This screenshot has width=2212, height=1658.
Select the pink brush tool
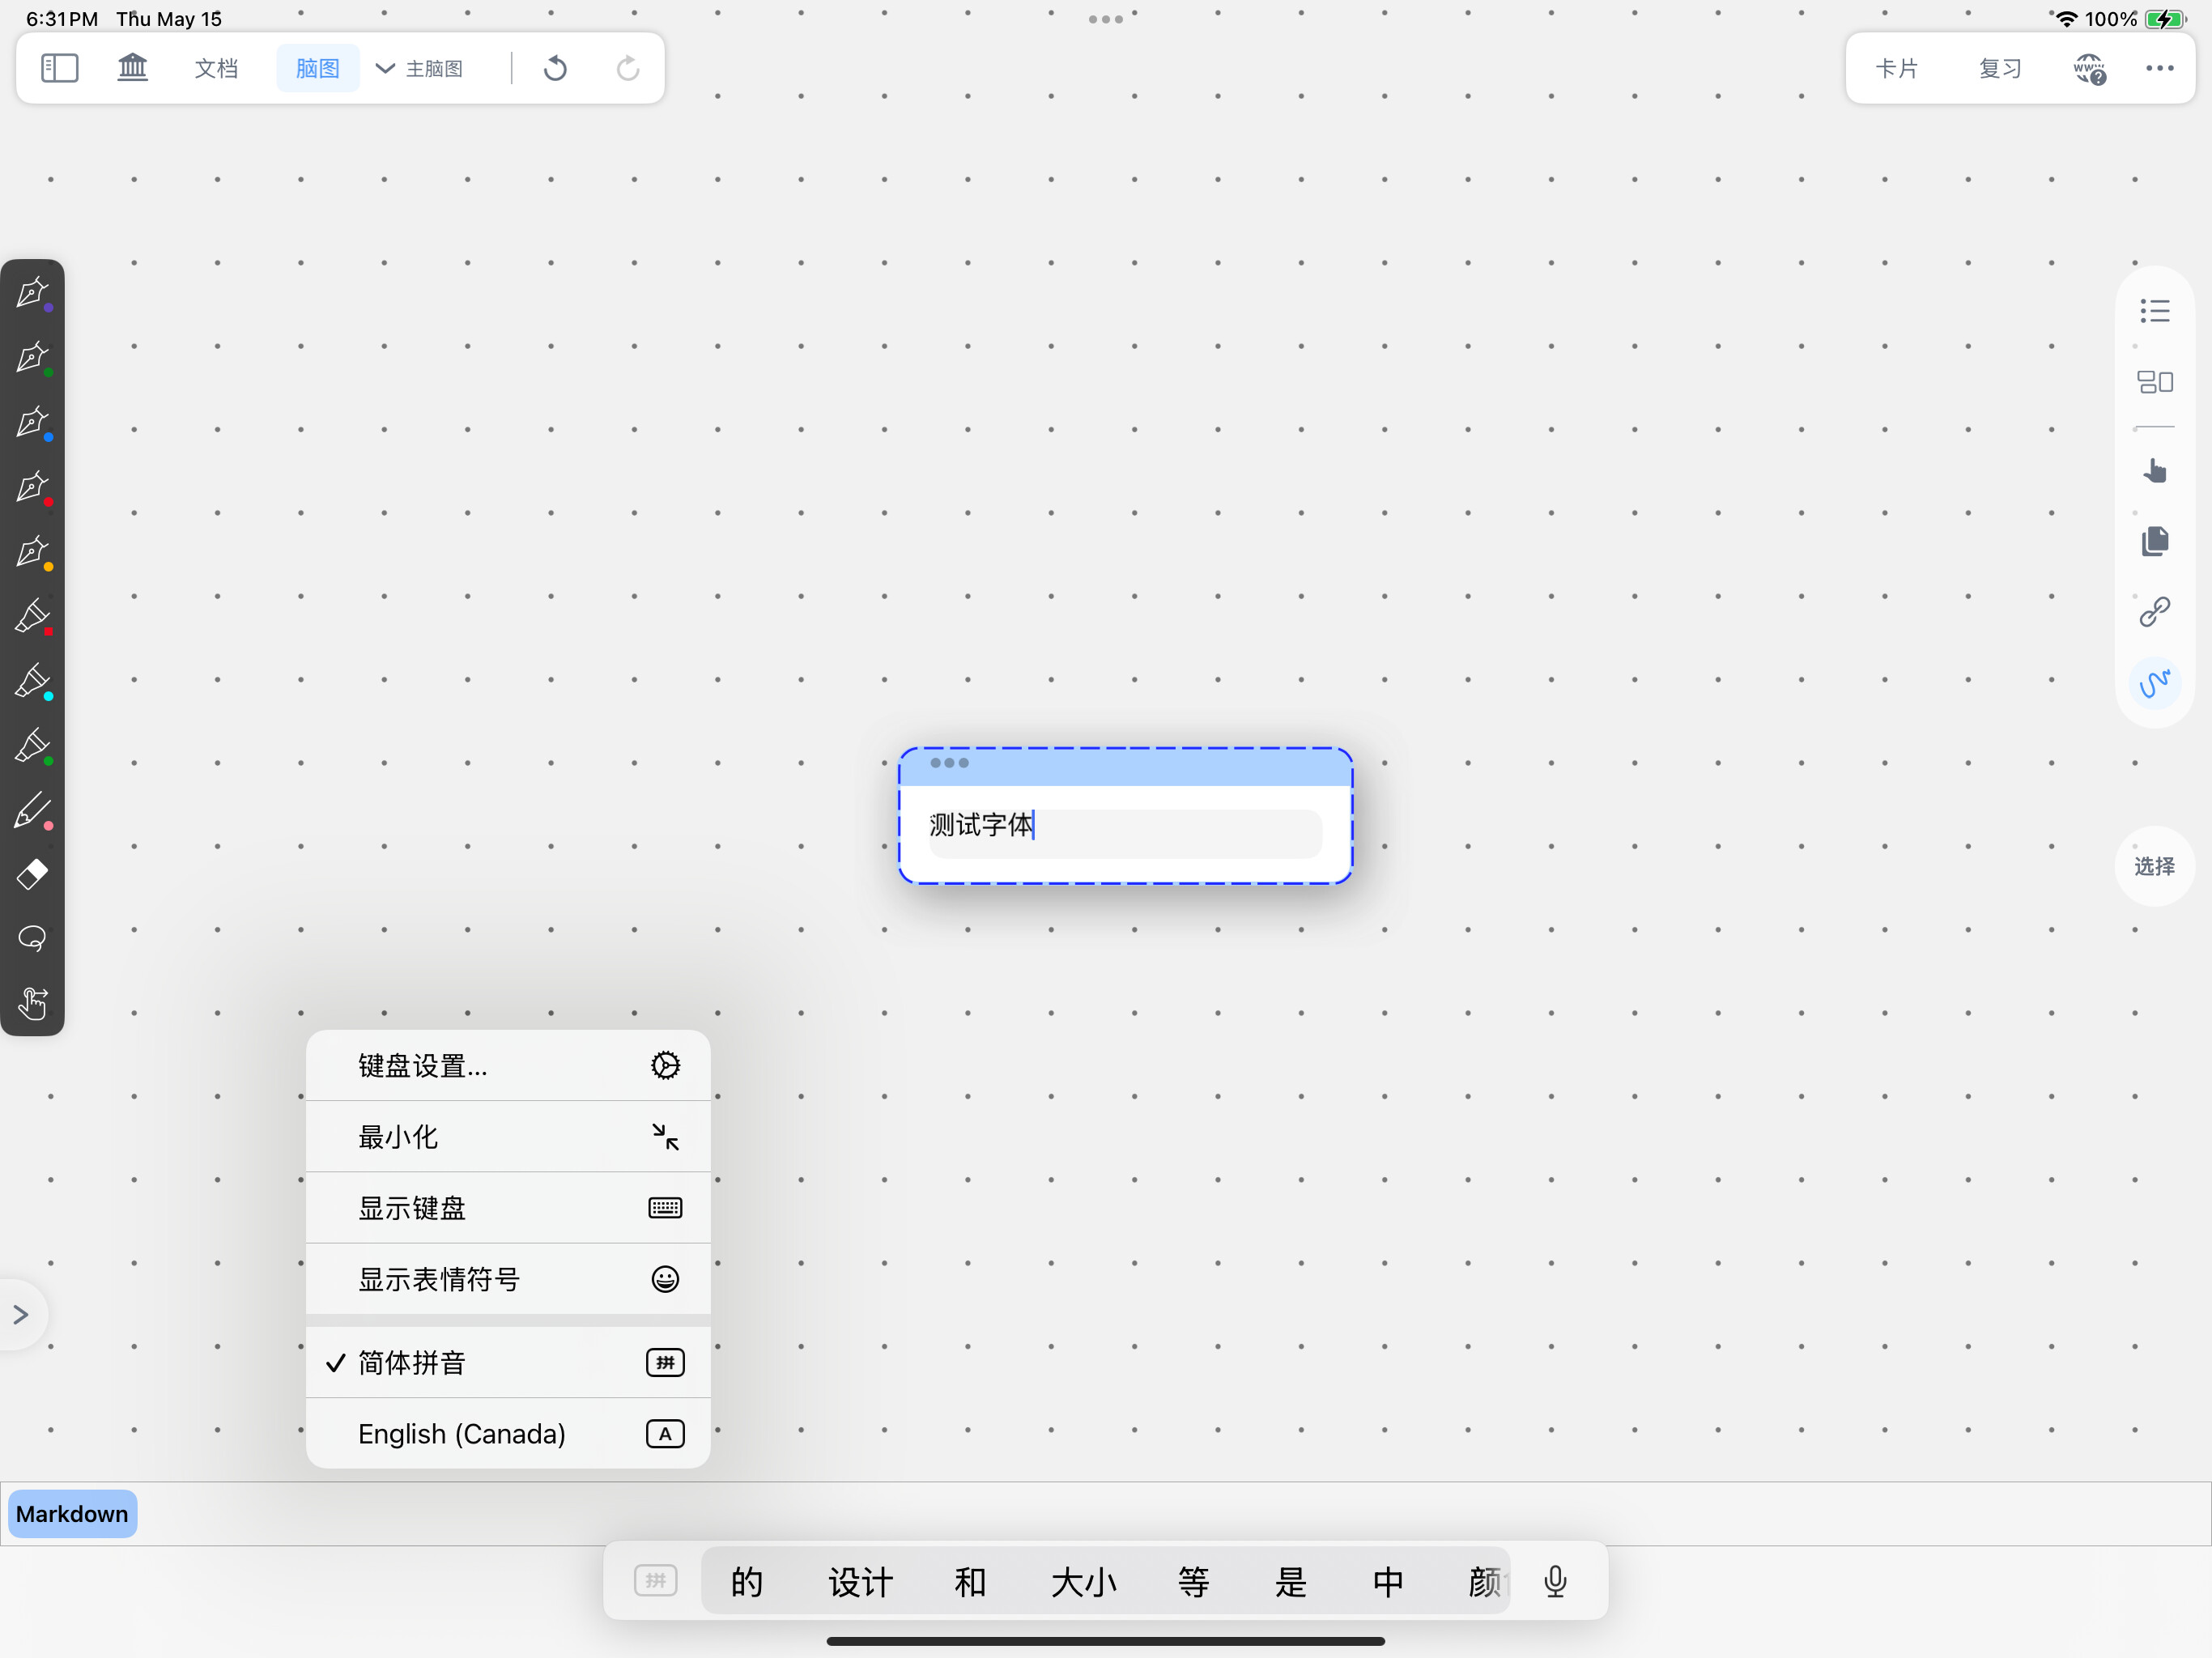coord(33,811)
